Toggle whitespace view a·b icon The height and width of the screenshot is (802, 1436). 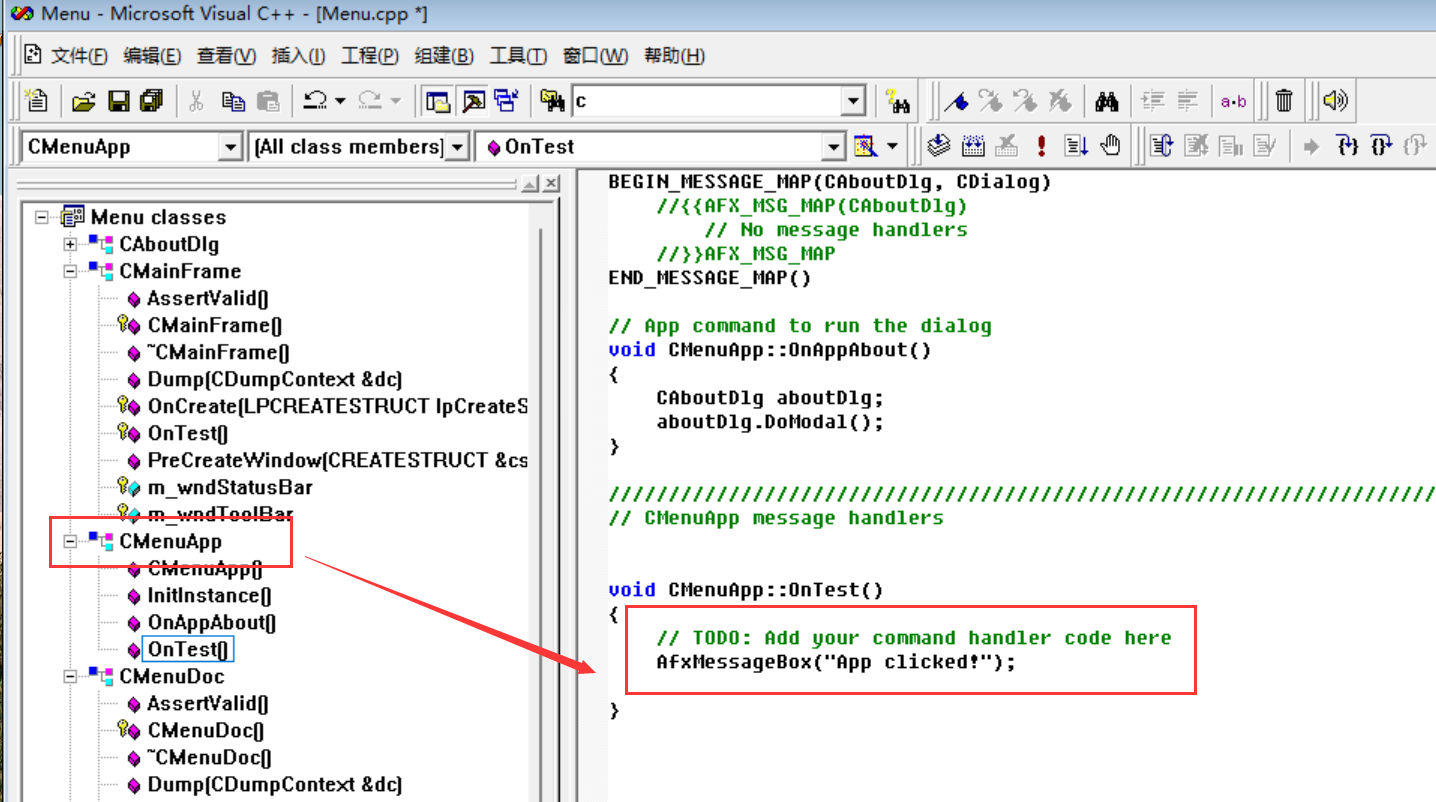[1234, 101]
